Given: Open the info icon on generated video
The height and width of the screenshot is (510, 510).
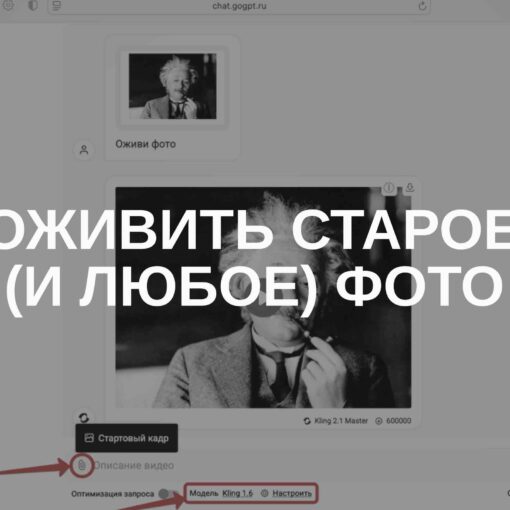Looking at the screenshot, I should click(388, 188).
